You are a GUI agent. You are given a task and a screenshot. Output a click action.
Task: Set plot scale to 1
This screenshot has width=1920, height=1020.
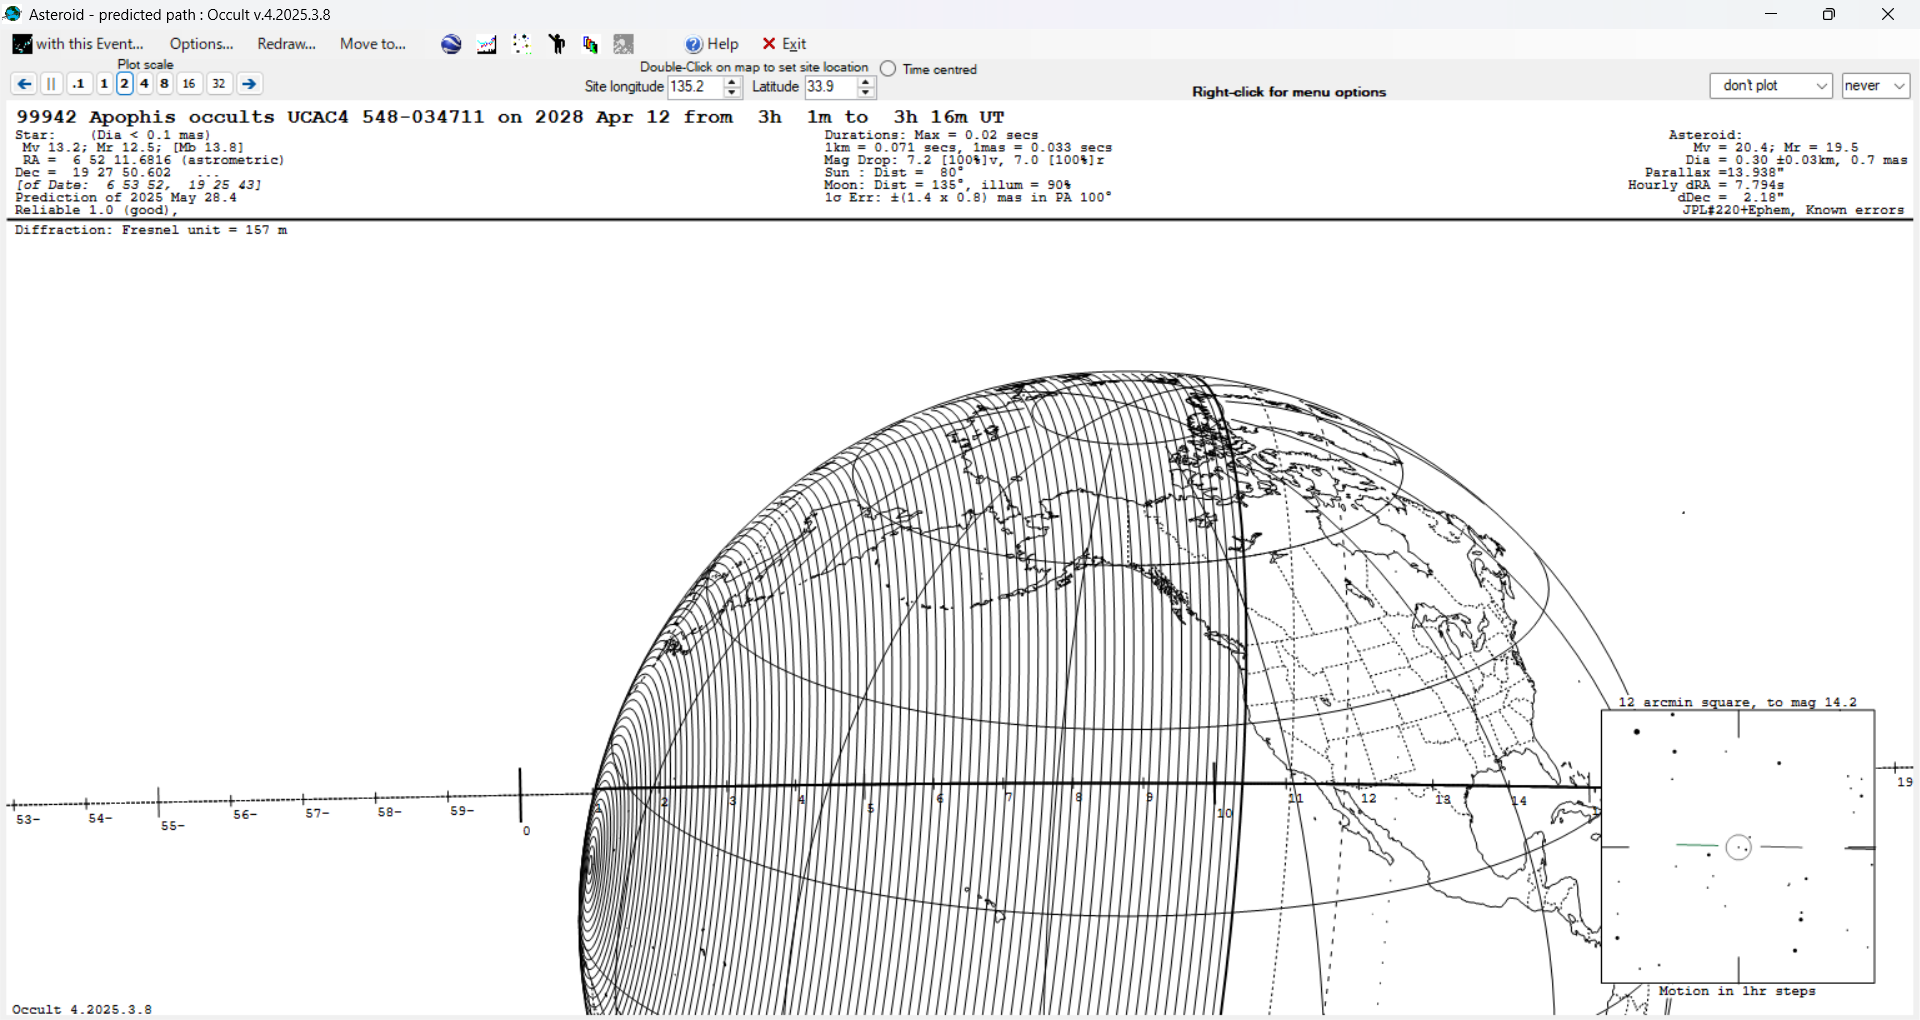tap(104, 84)
